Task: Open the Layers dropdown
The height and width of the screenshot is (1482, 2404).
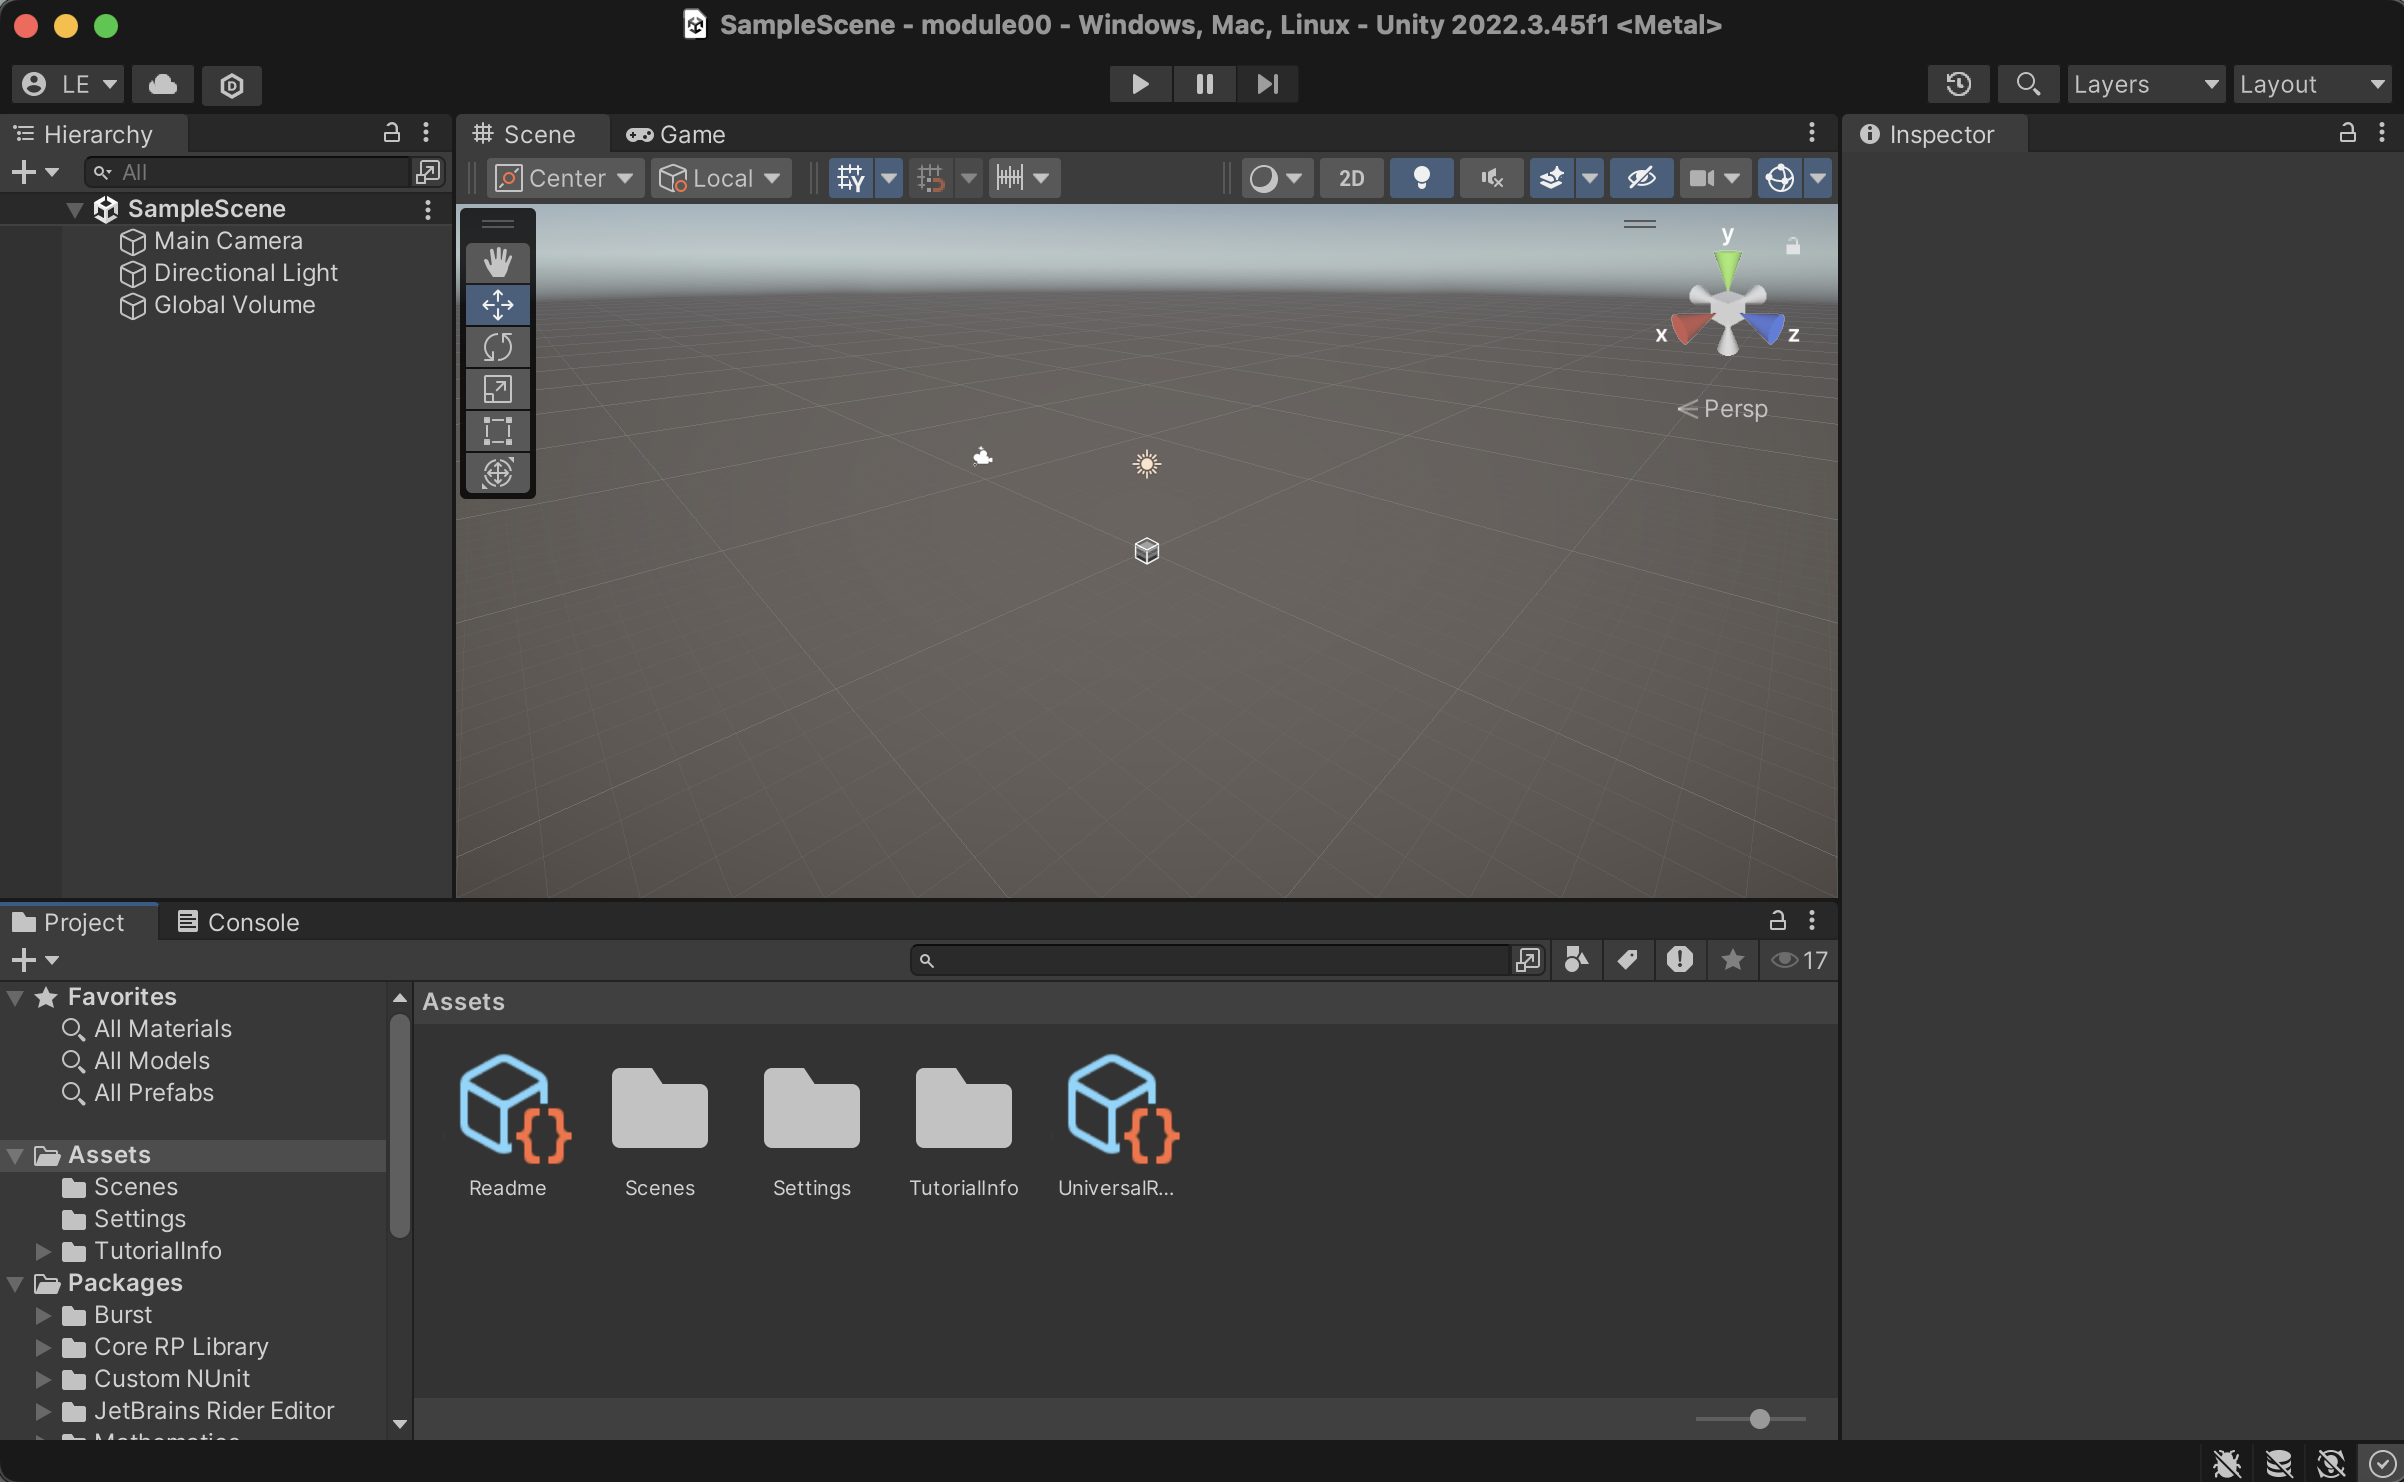Action: coord(2144,84)
